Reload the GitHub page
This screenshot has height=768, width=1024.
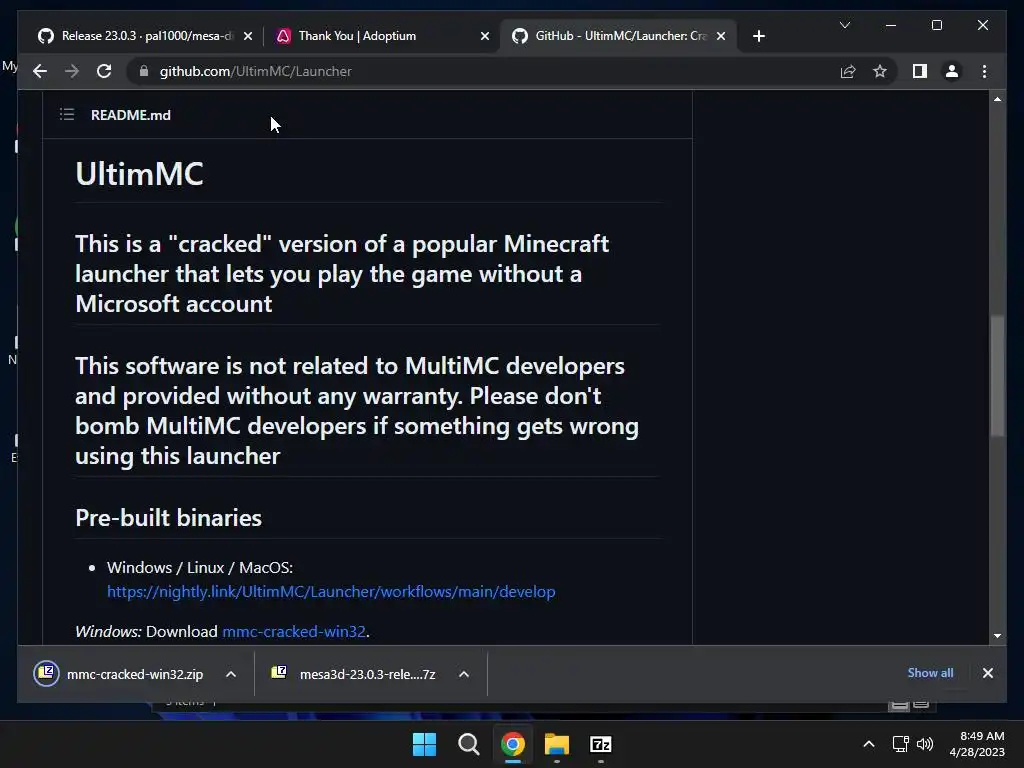tap(104, 71)
